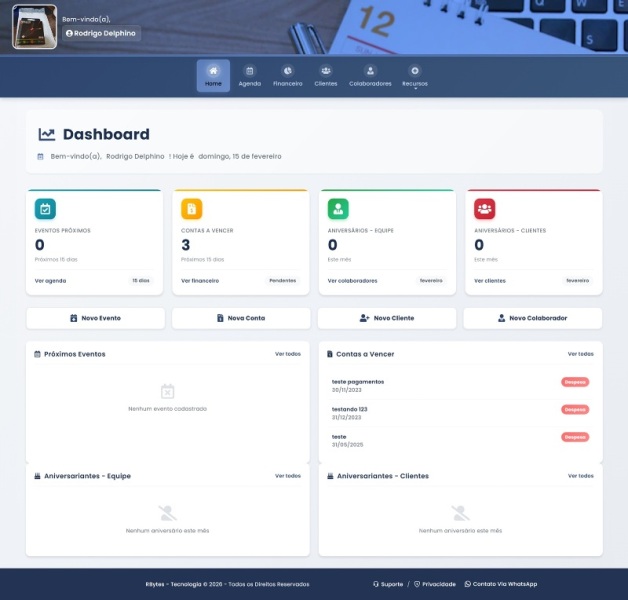Open the teste pagamentos bill entry
The width and height of the screenshot is (628, 600).
pos(358,381)
